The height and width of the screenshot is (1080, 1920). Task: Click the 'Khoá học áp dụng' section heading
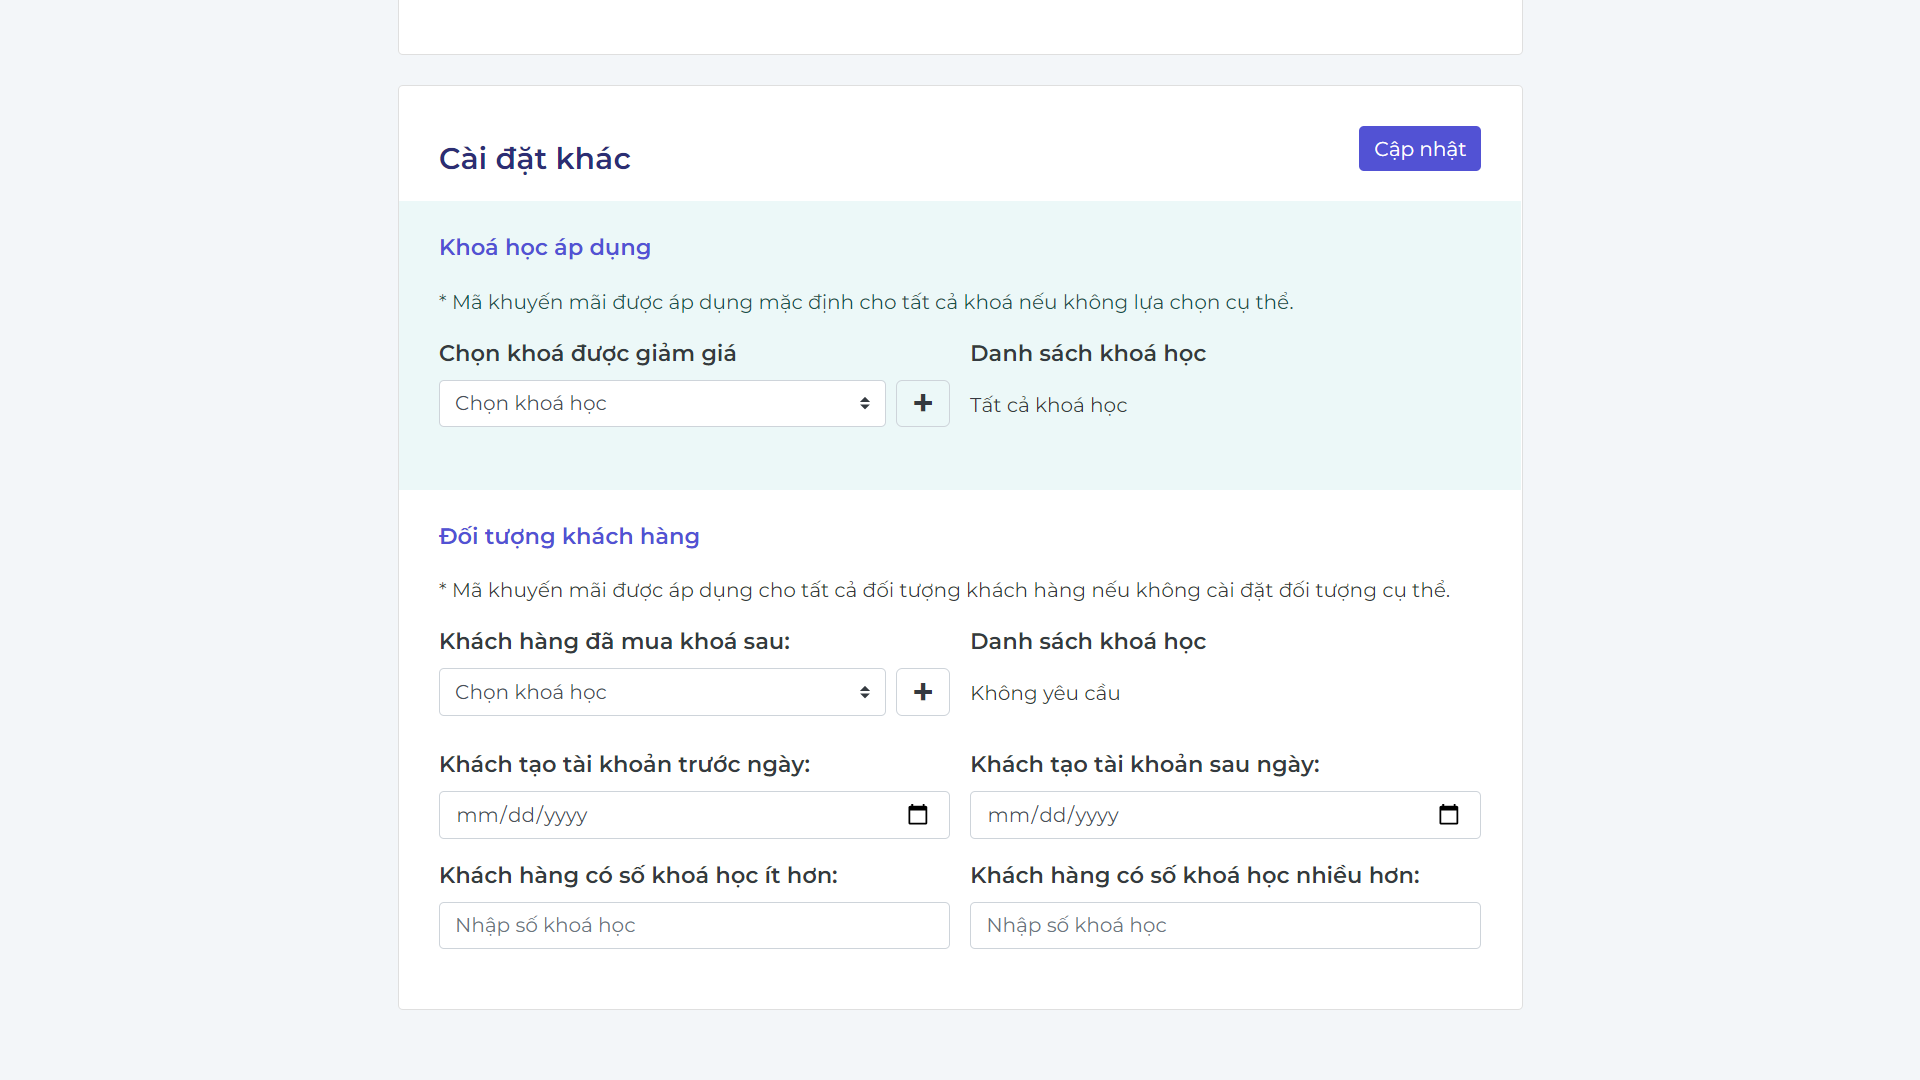coord(544,247)
